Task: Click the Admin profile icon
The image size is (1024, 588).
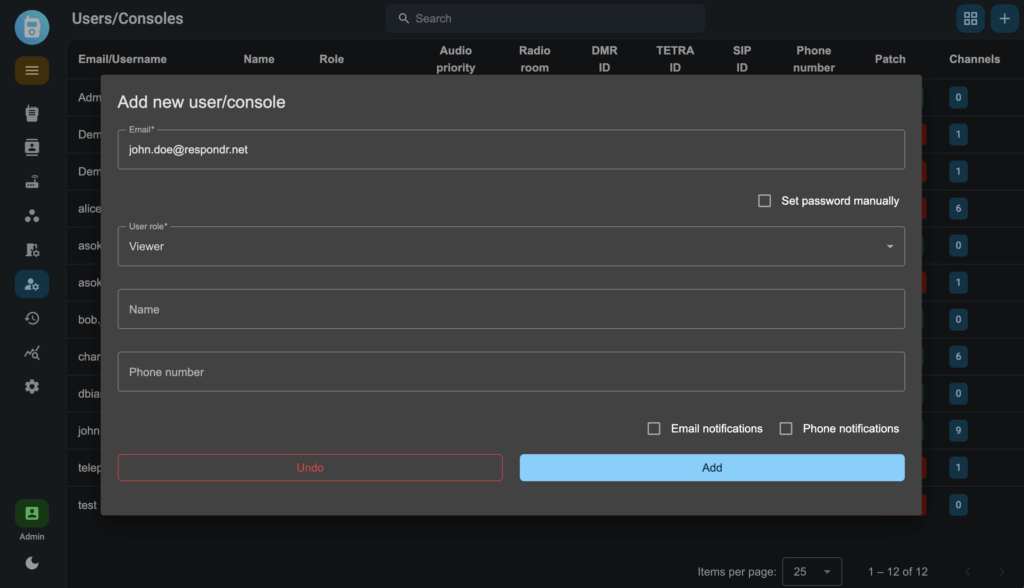Action: click(32, 514)
